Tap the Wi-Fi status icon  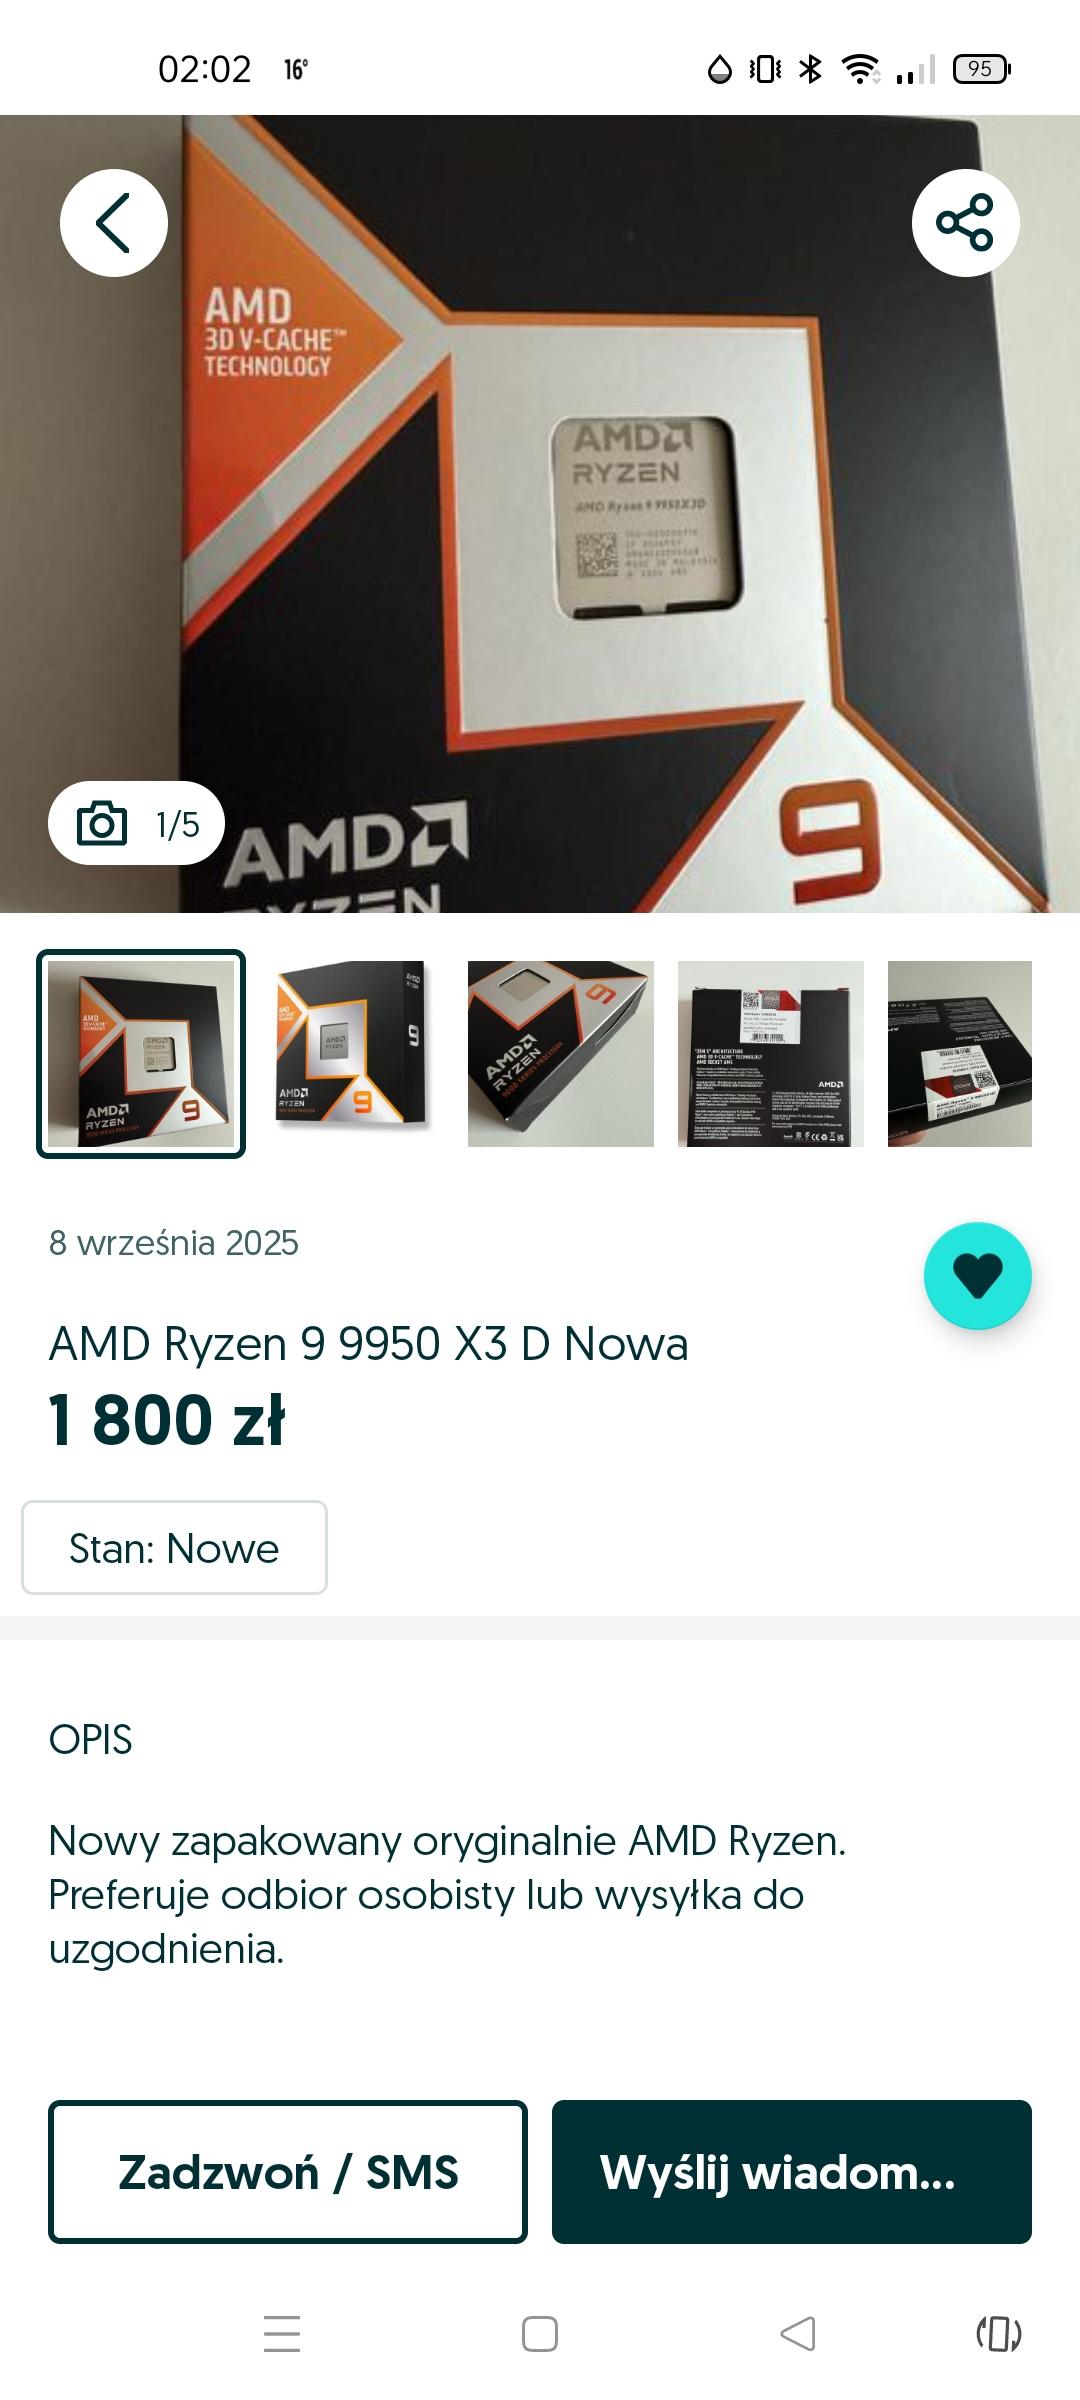click(860, 69)
